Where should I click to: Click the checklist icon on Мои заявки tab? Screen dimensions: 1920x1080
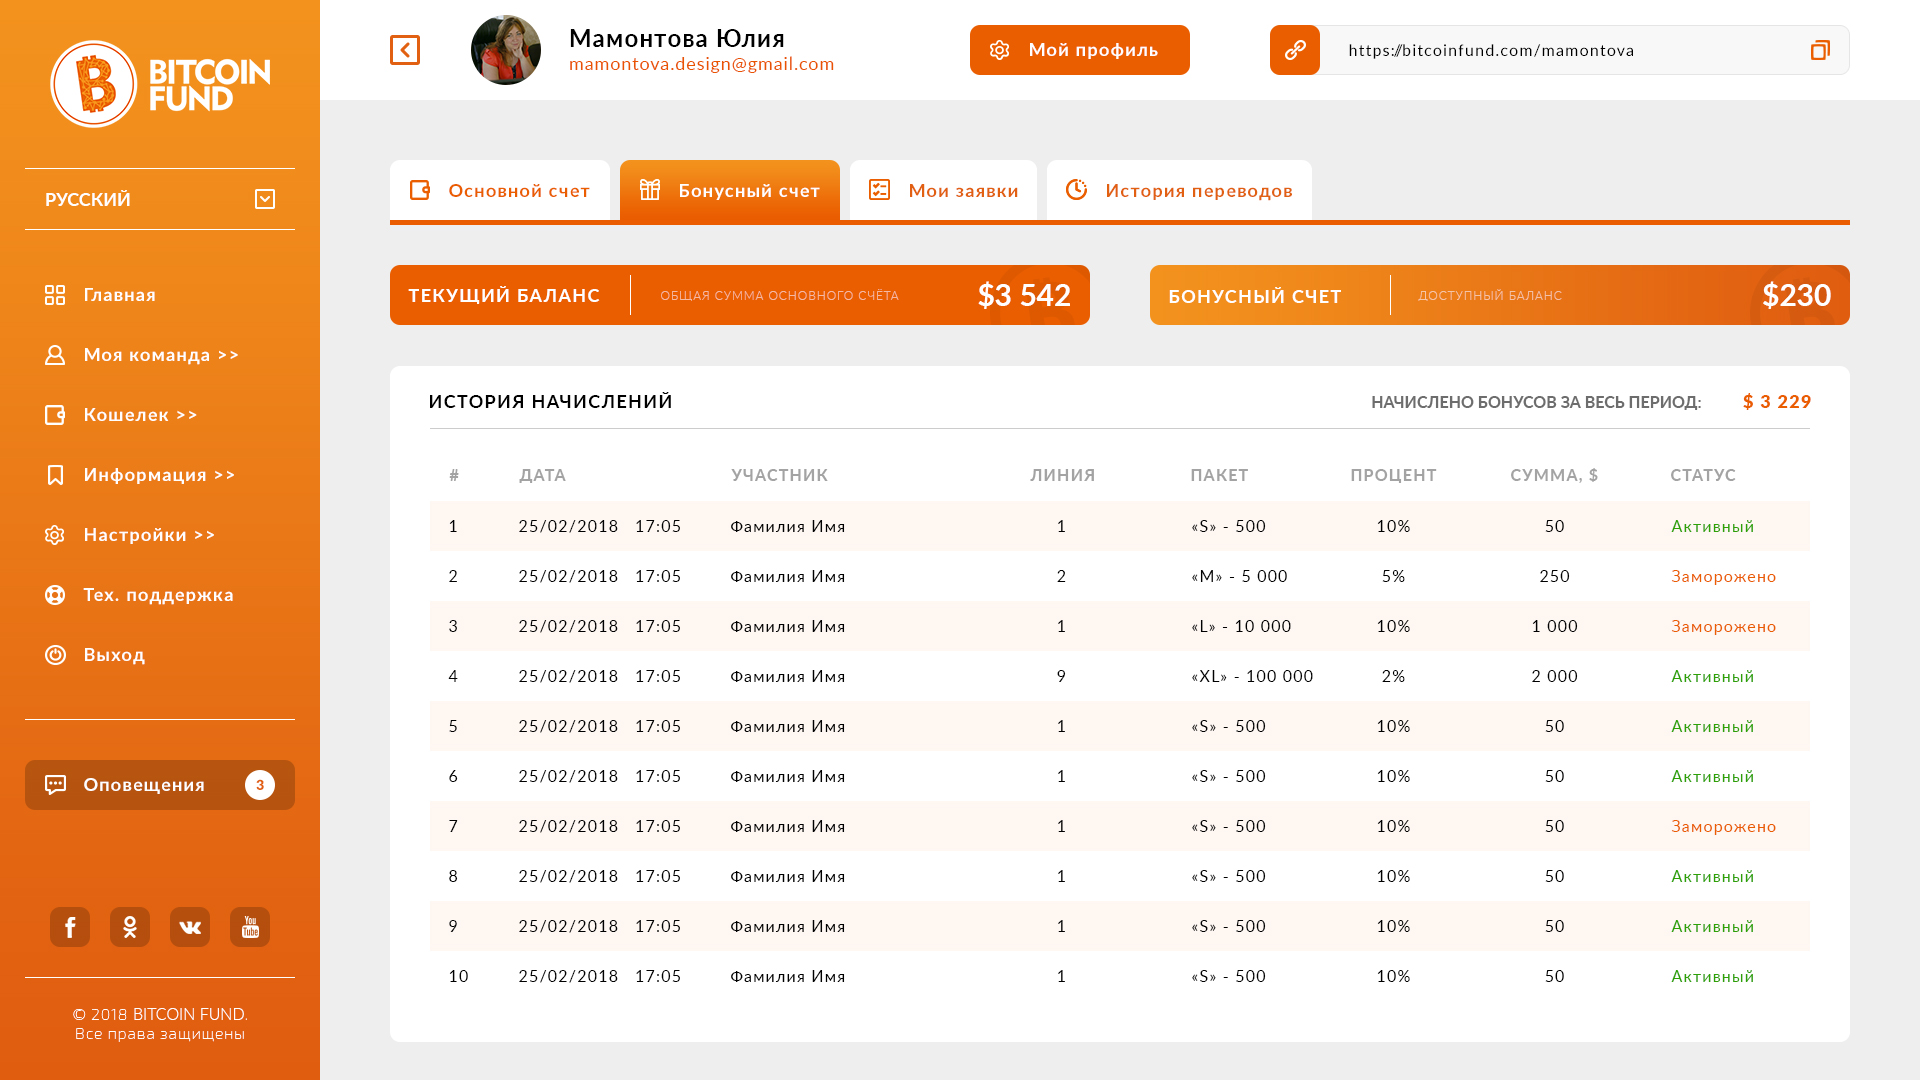pyautogui.click(x=879, y=190)
